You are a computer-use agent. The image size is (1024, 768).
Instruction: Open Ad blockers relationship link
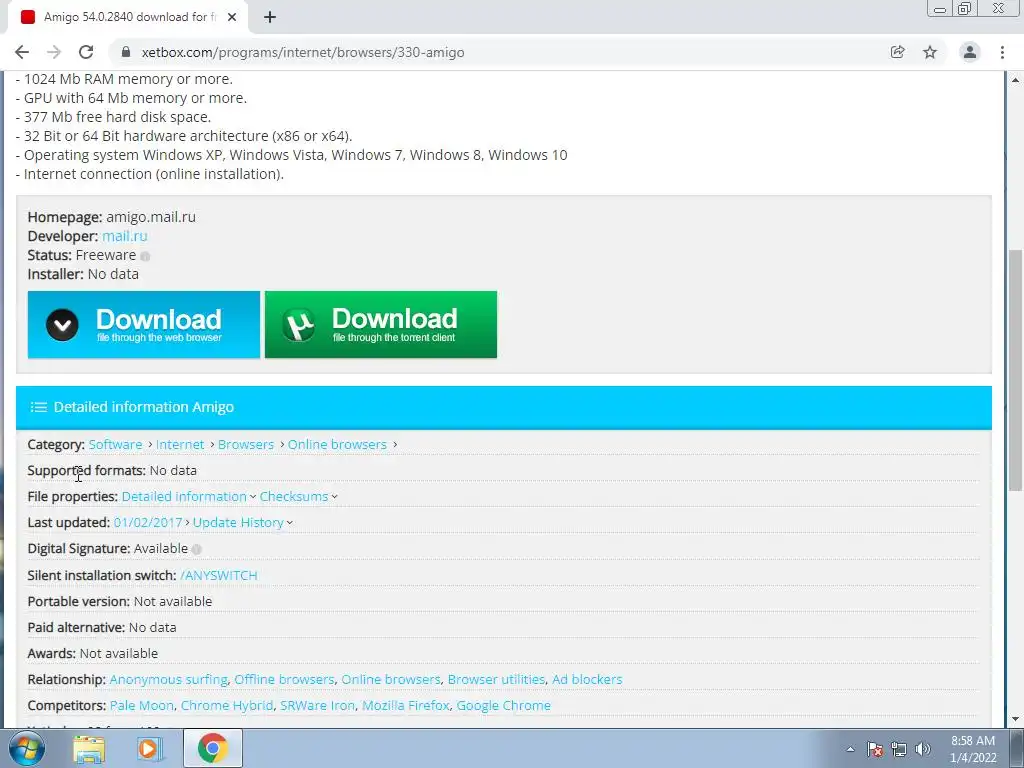587,679
